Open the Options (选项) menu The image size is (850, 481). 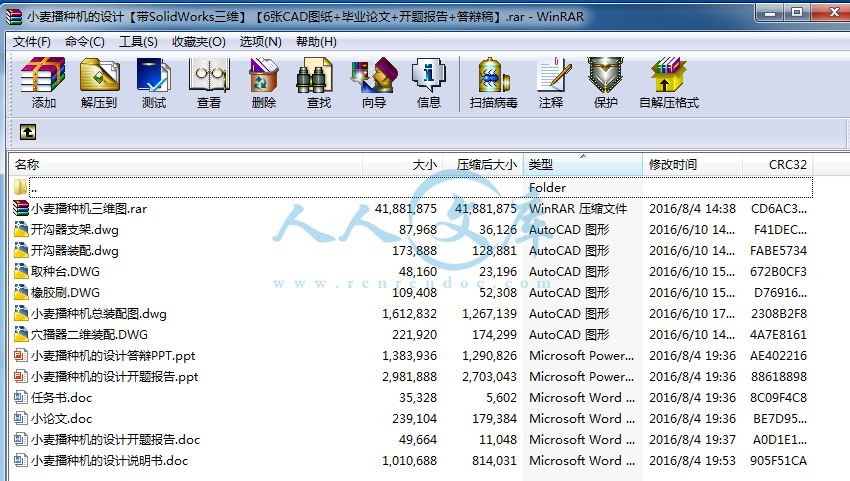click(x=261, y=42)
